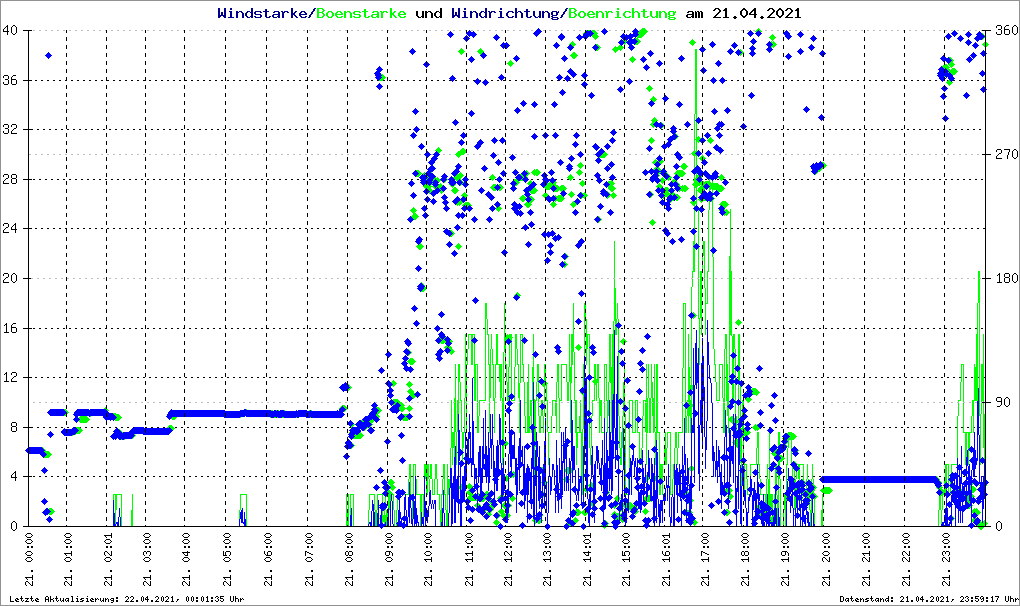Click the 180 degree label on right axis
This screenshot has width=1020, height=606.
1004,278
